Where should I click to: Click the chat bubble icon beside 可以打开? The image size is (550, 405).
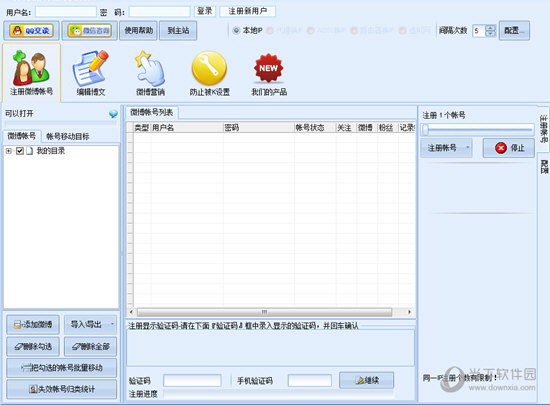tap(113, 114)
